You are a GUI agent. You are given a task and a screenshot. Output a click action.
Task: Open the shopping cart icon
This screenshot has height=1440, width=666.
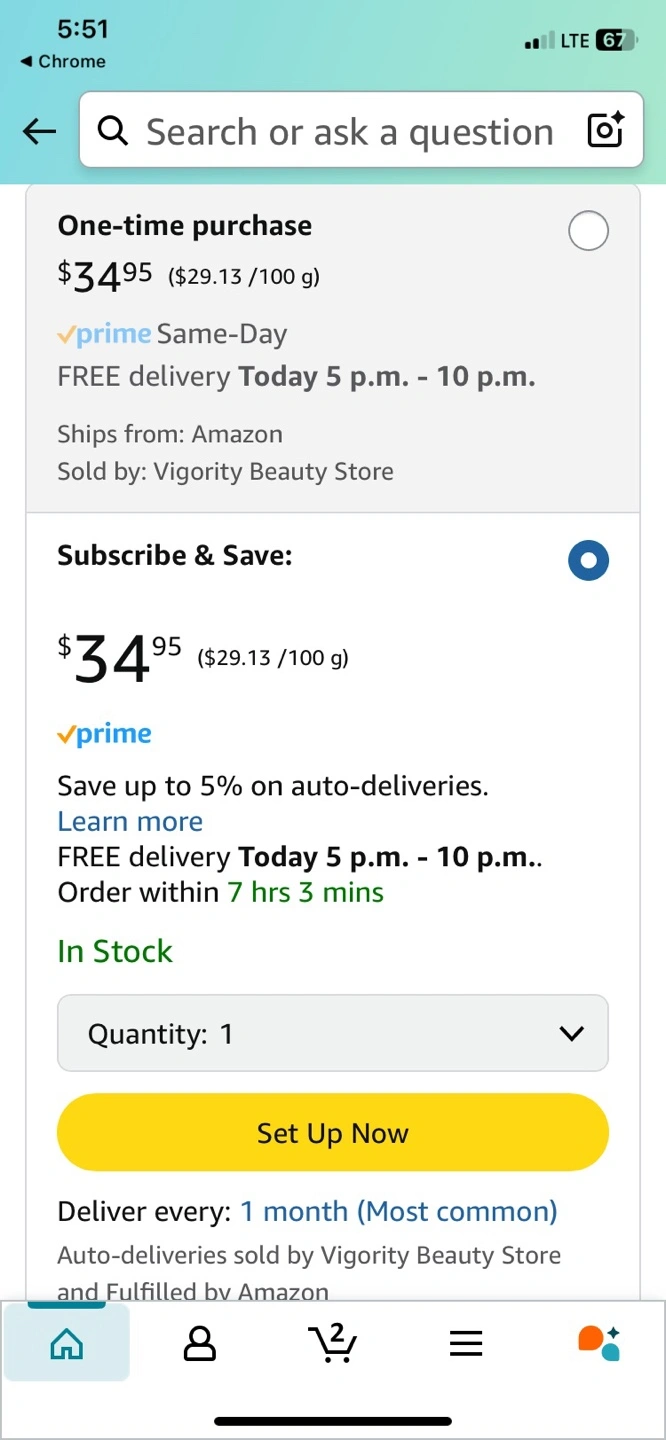click(x=332, y=1343)
